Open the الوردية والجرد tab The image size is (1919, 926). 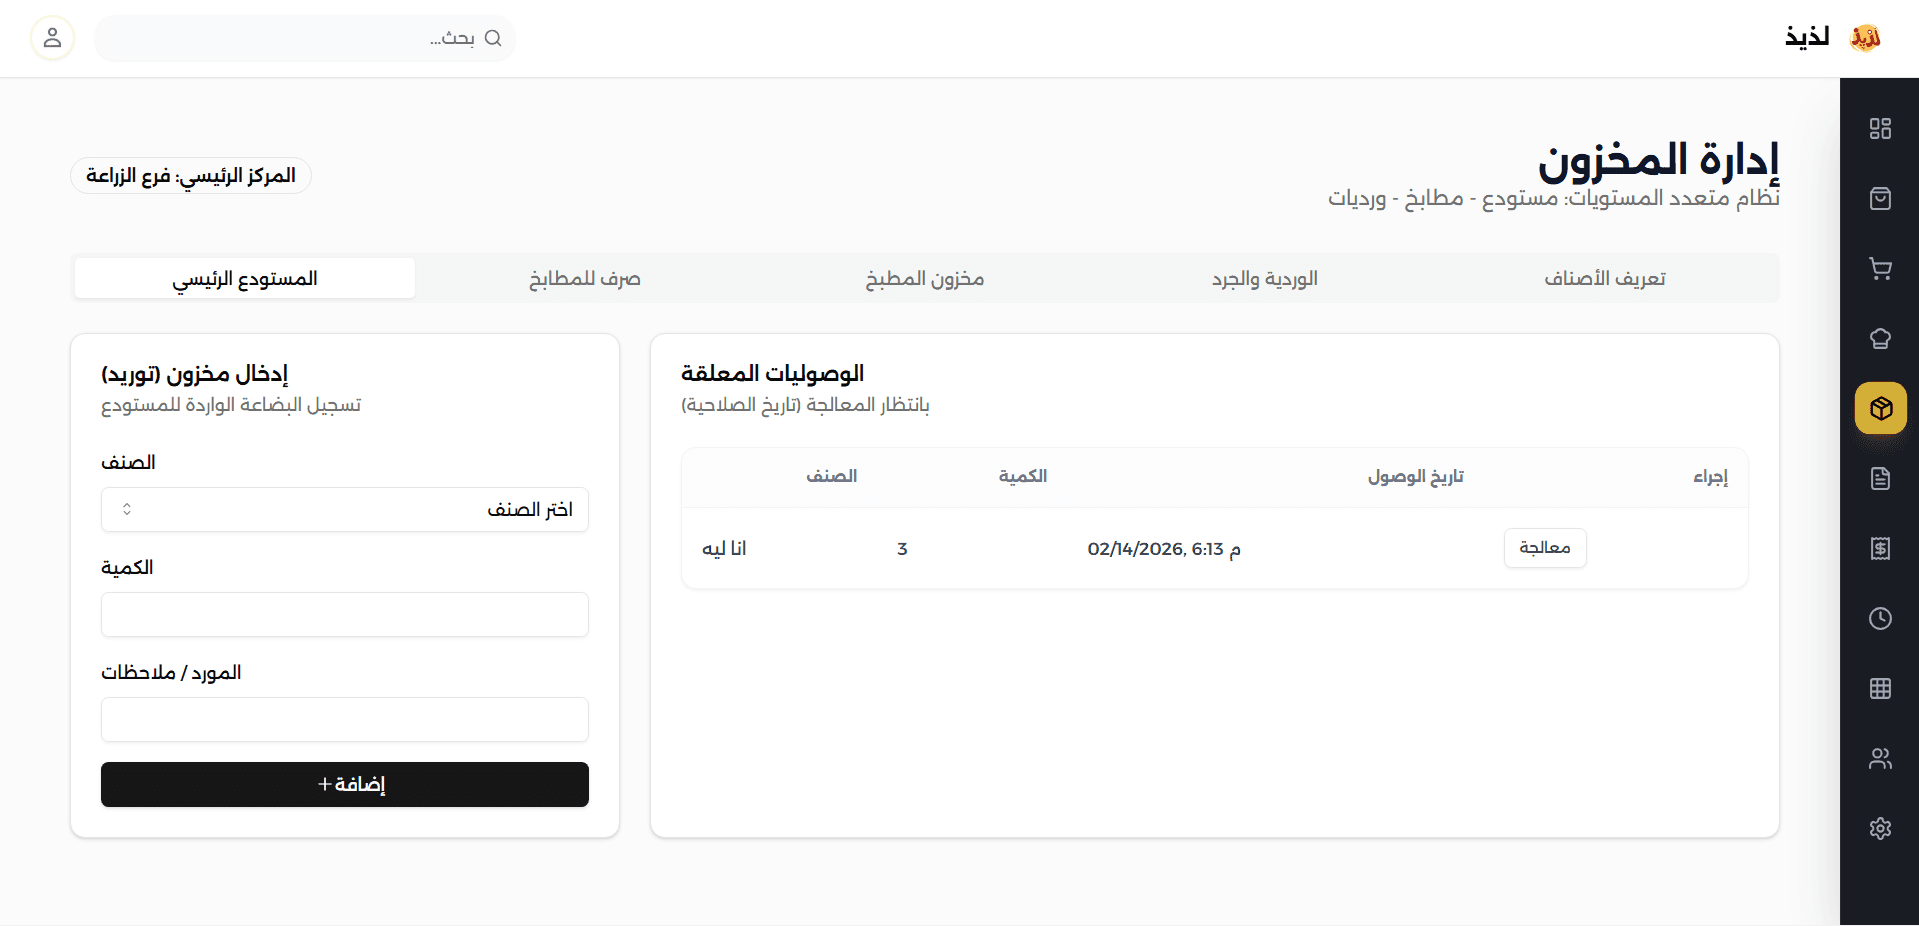click(1265, 279)
